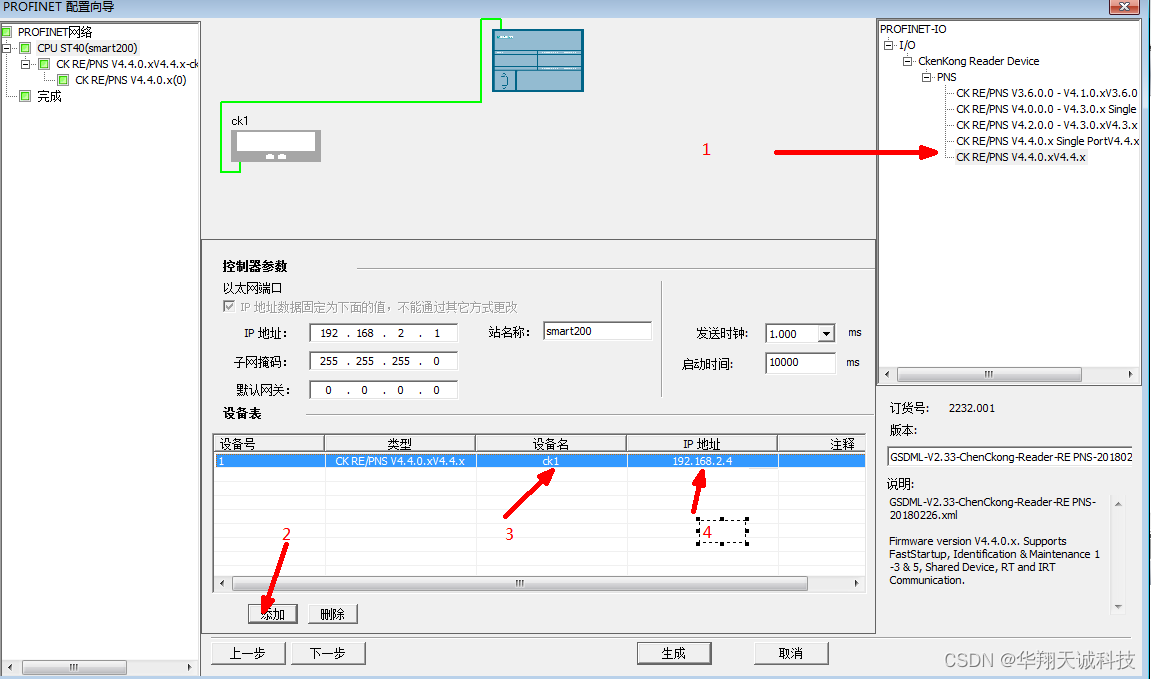Select CK RE/PNS V4.0.0.0 Single catalog entry
The image size is (1151, 679).
1046,109
